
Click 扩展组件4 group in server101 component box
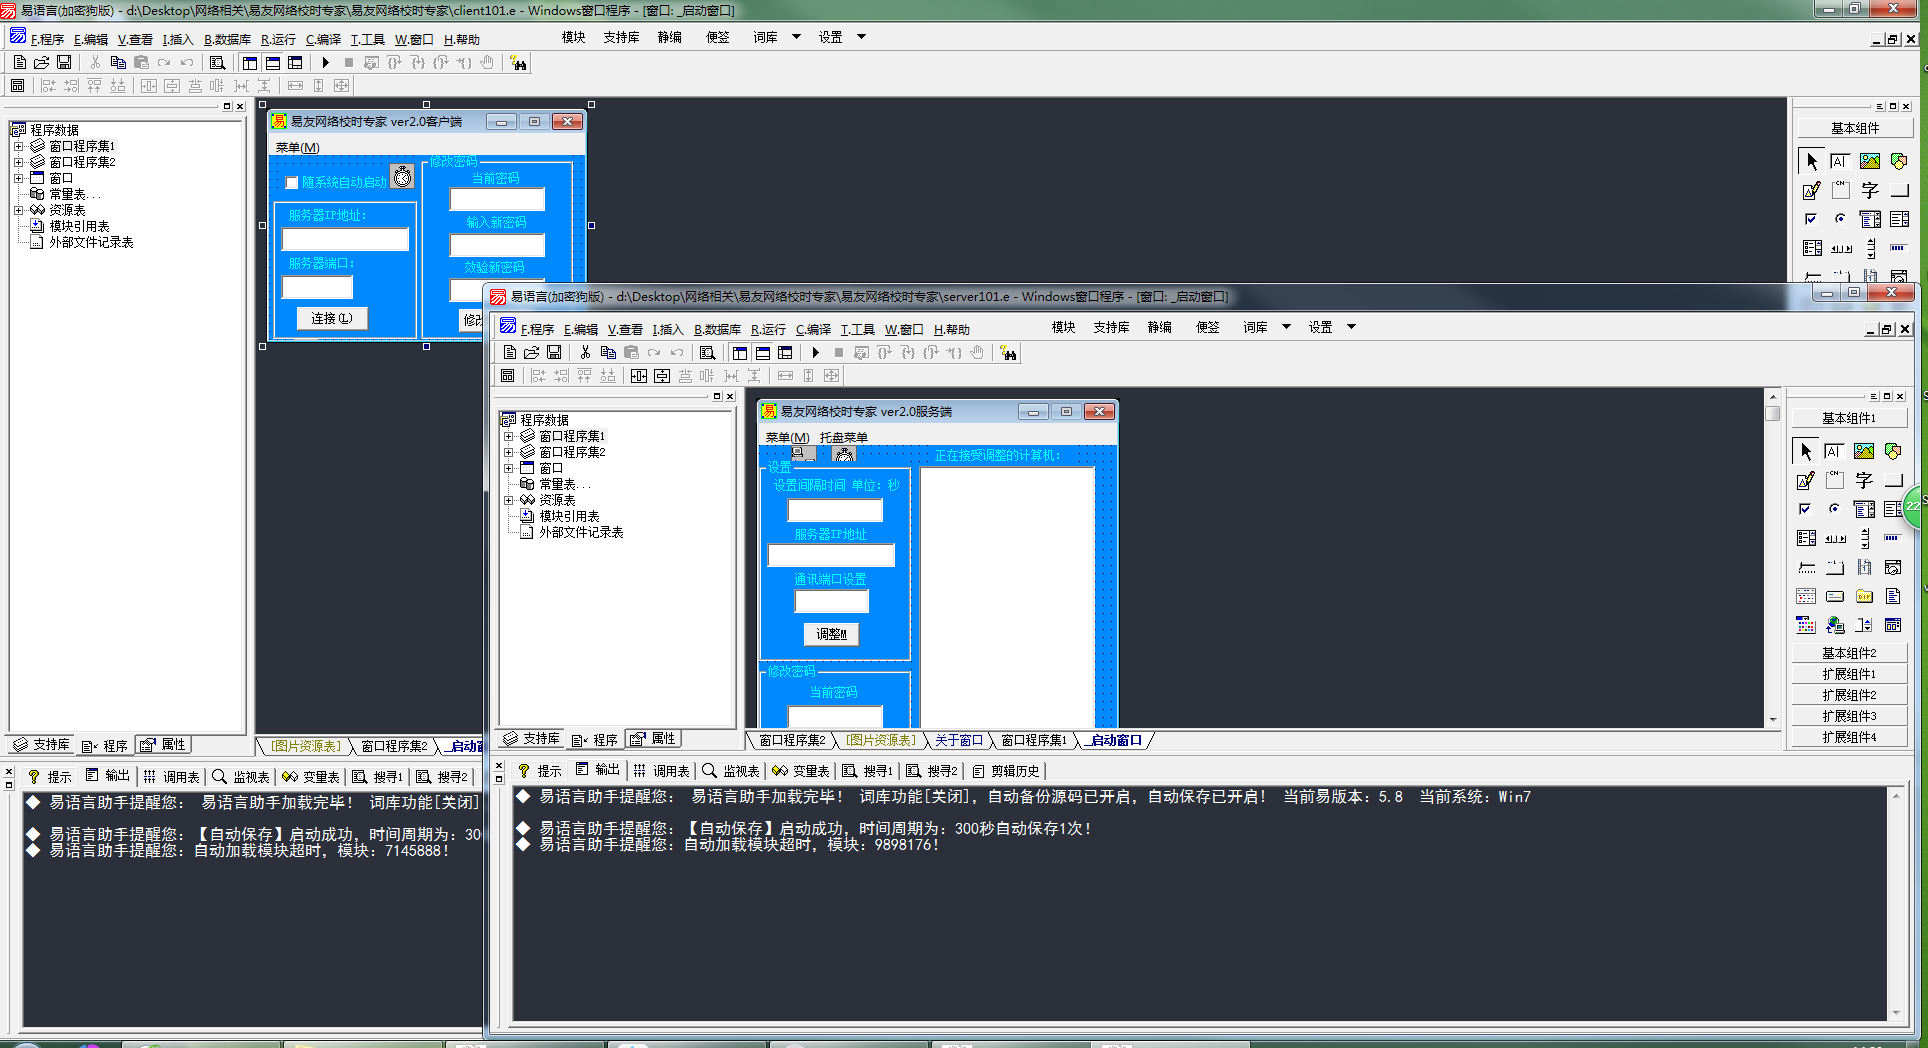[x=1849, y=737]
